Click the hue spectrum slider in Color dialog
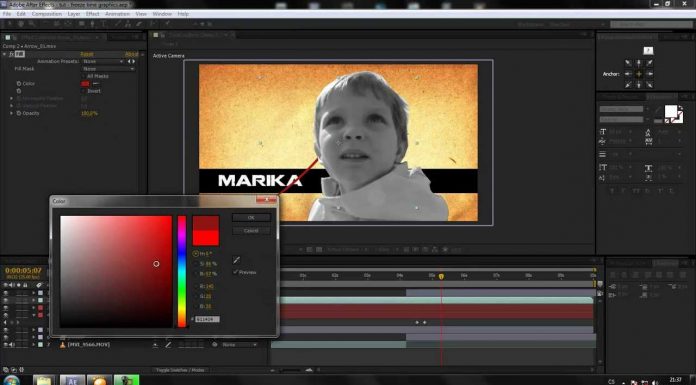Image resolution: width=696 pixels, height=385 pixels. point(182,271)
